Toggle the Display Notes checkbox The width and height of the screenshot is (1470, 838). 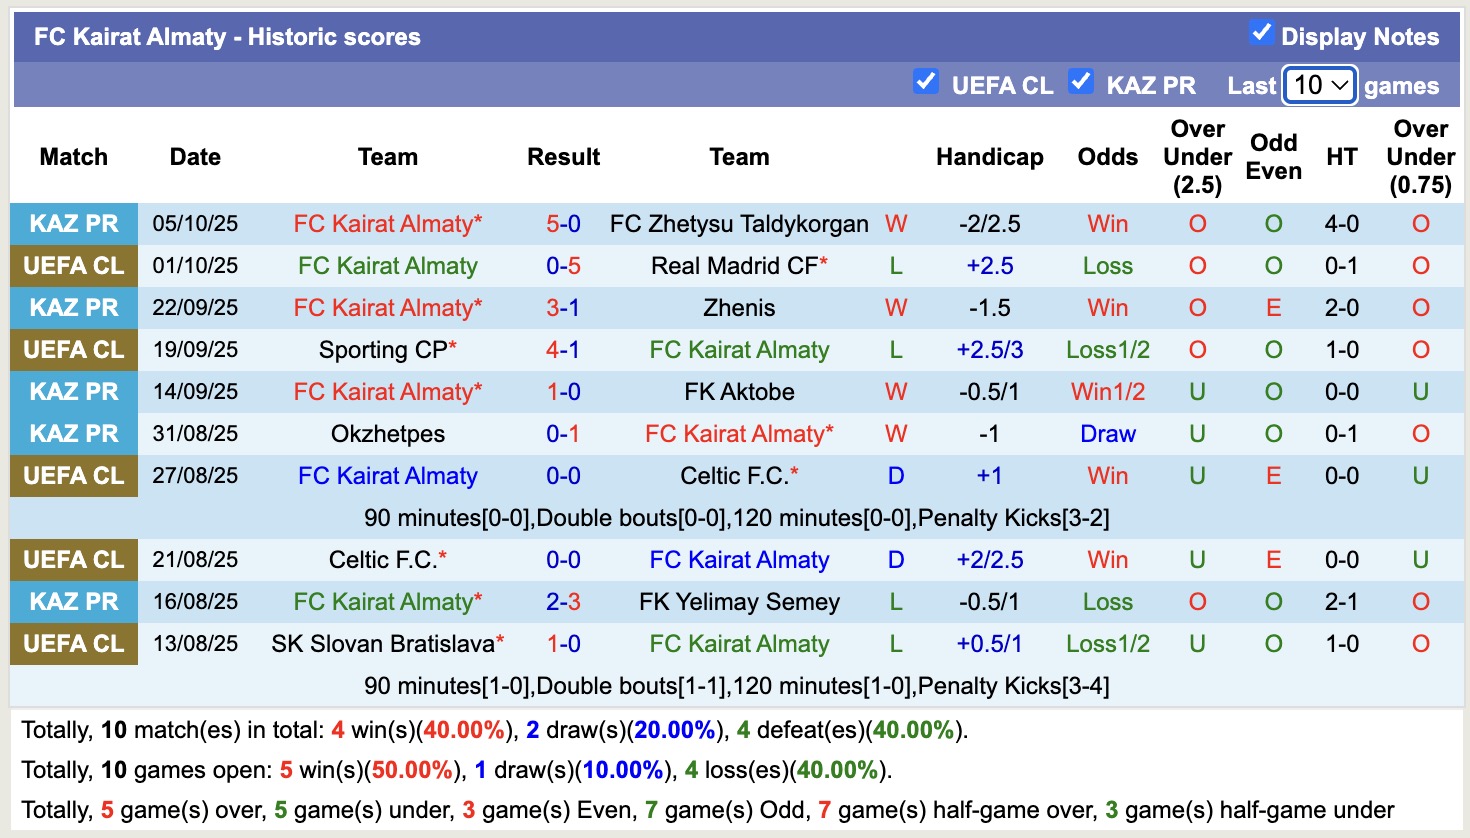[x=1261, y=33]
